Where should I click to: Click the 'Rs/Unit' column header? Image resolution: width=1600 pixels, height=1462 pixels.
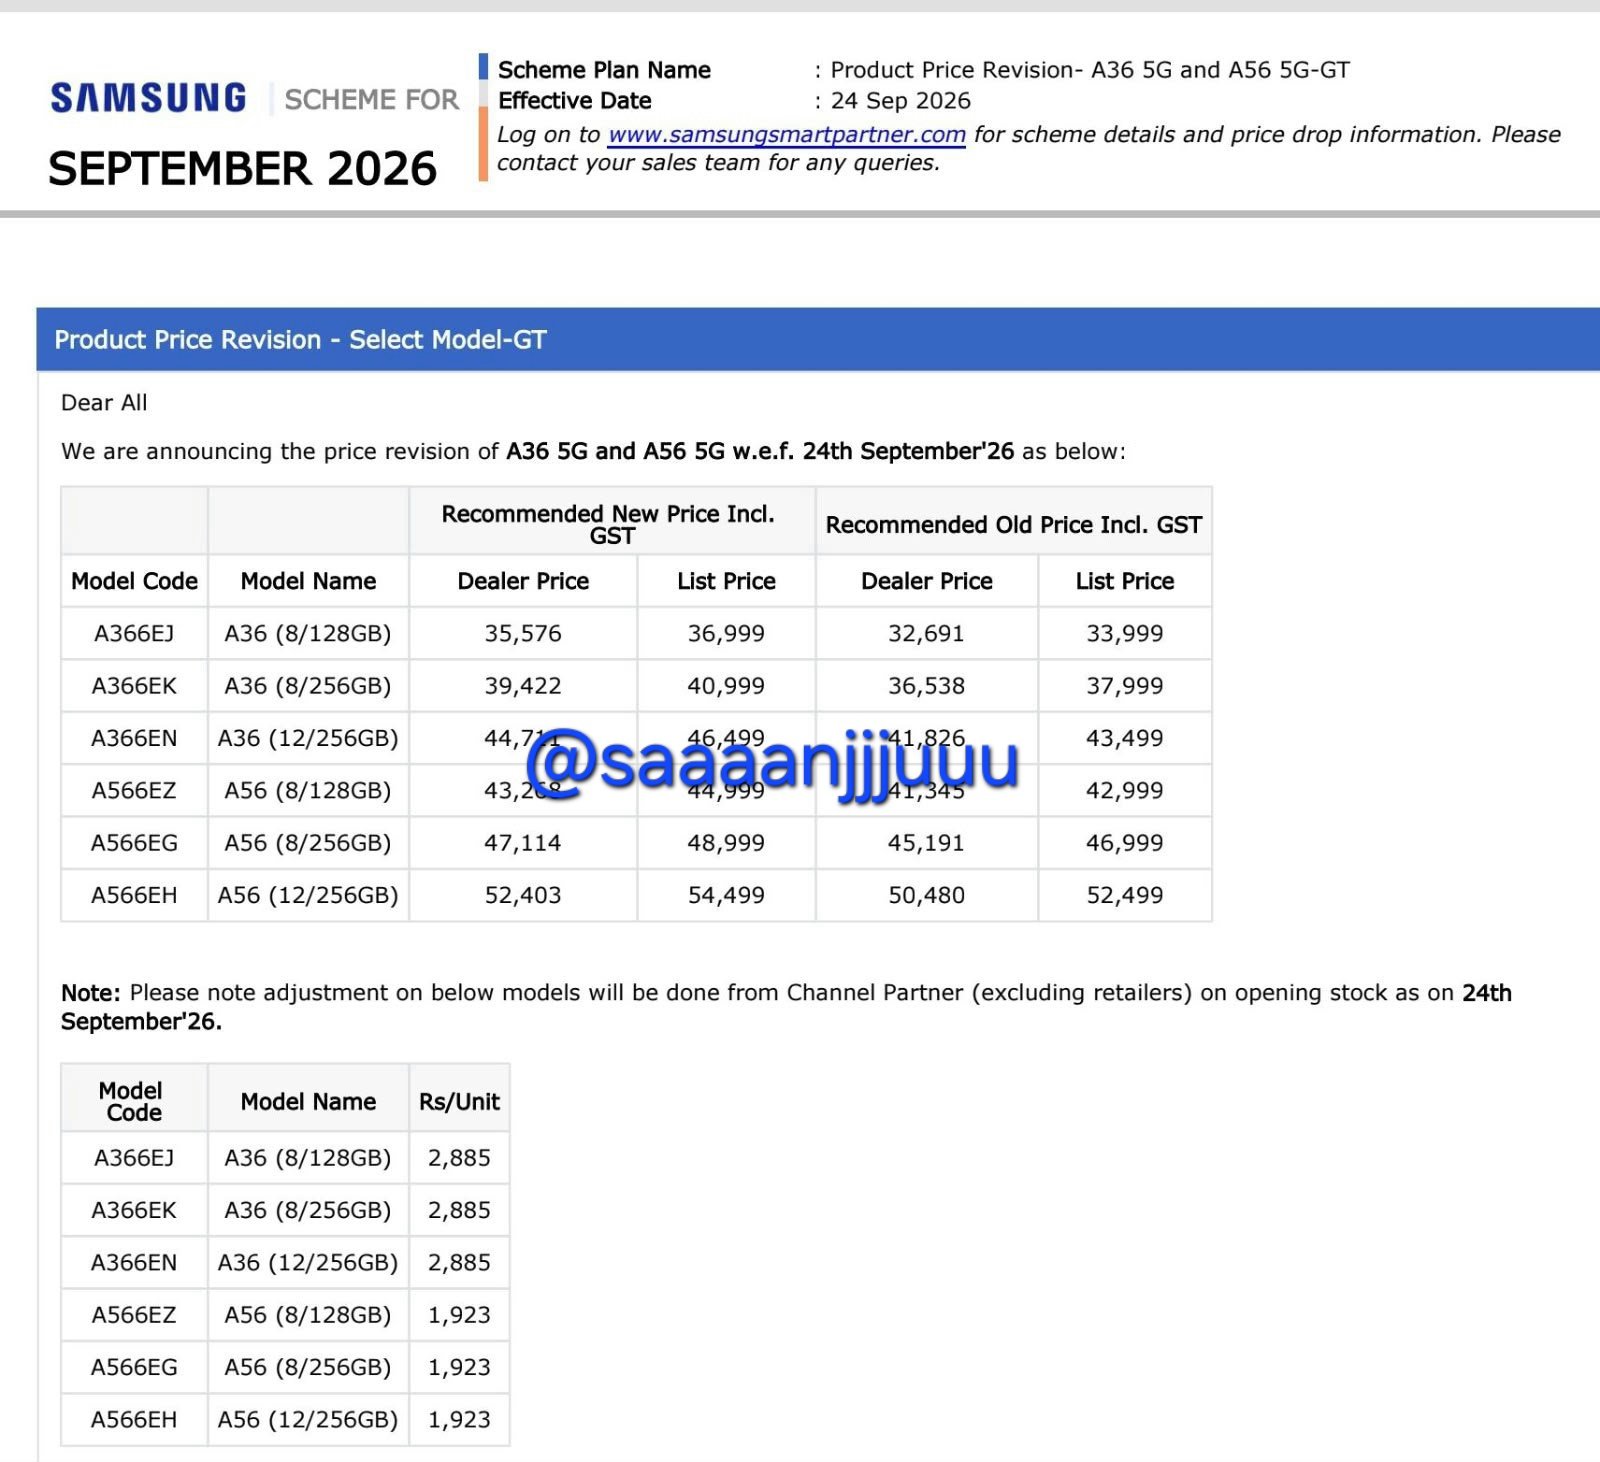tap(459, 1102)
